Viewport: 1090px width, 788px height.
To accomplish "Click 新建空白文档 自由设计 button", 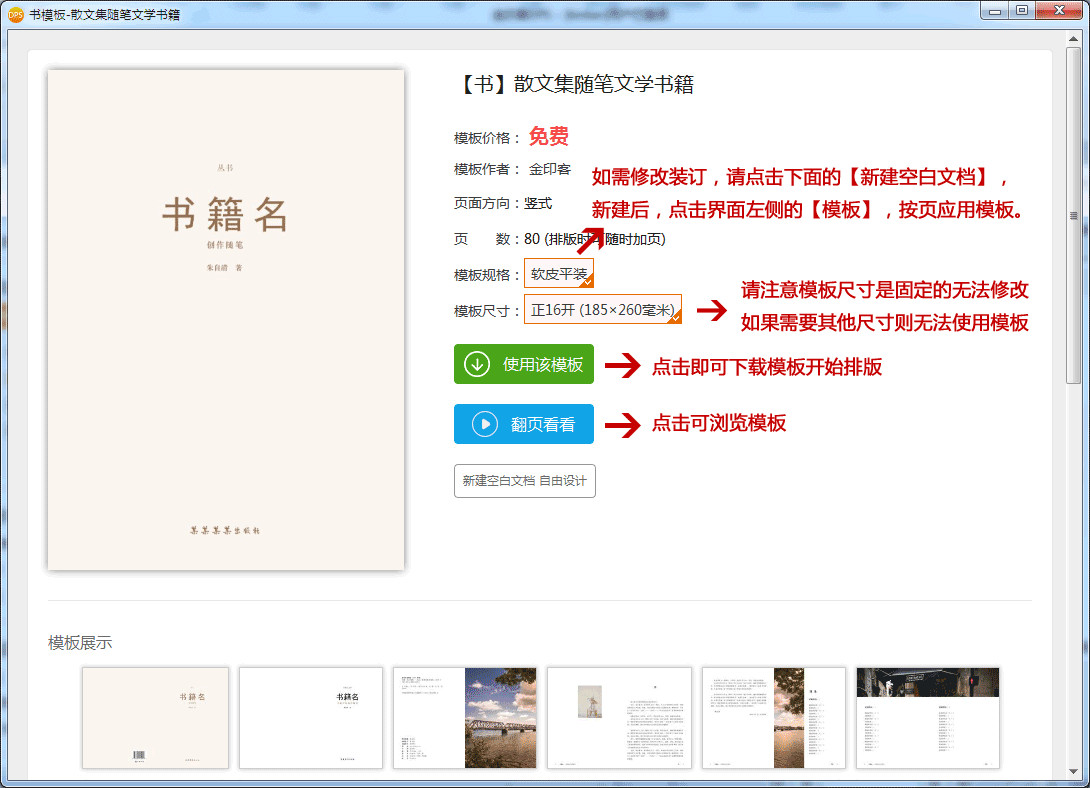I will tap(525, 481).
